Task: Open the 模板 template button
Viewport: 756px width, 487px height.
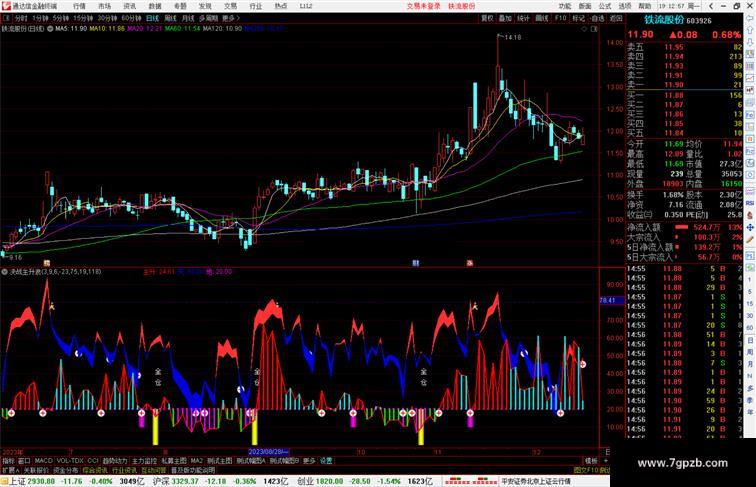Action: tap(591, 461)
